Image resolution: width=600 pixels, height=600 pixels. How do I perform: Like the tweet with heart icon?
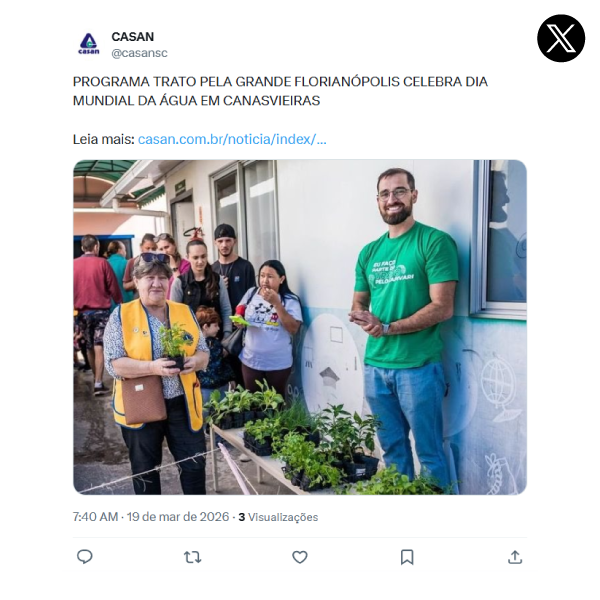point(300,557)
